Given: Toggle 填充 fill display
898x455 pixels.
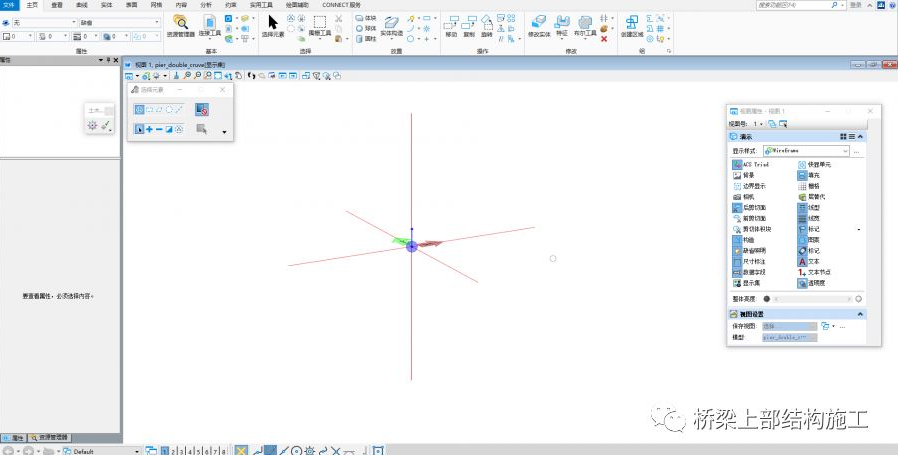Looking at the screenshot, I should pyautogui.click(x=809, y=175).
